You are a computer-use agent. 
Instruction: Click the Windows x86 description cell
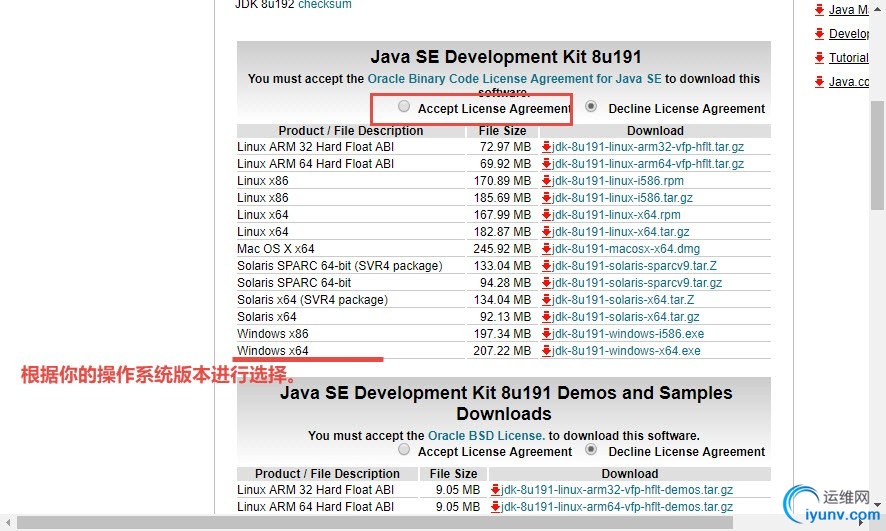pyautogui.click(x=350, y=333)
